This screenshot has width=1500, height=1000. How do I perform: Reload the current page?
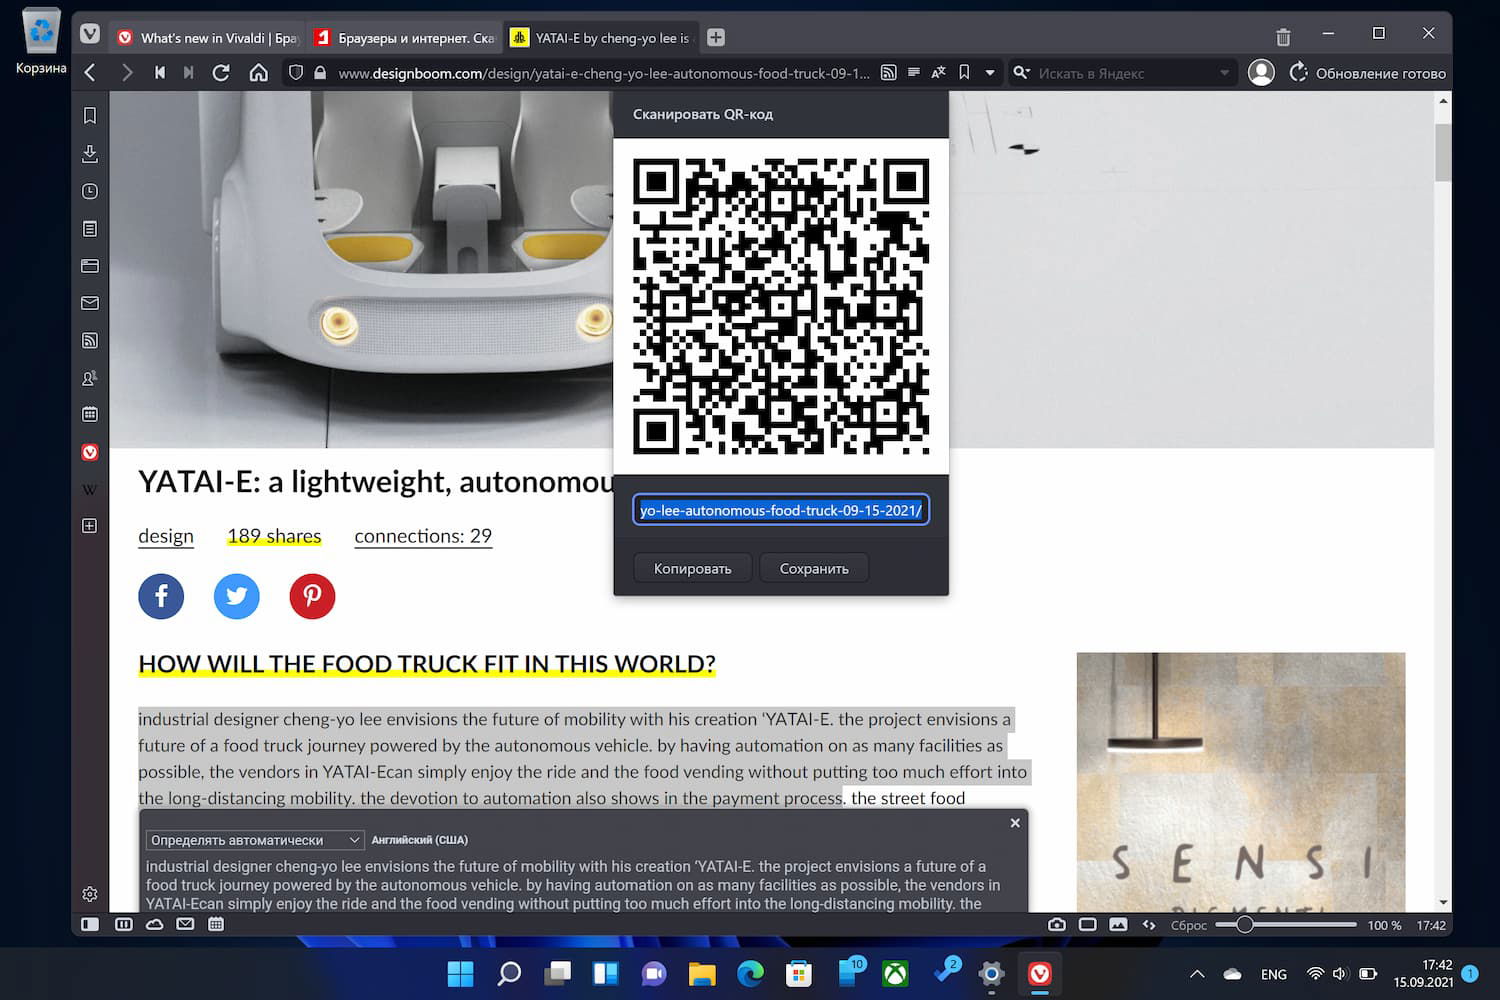(x=221, y=73)
